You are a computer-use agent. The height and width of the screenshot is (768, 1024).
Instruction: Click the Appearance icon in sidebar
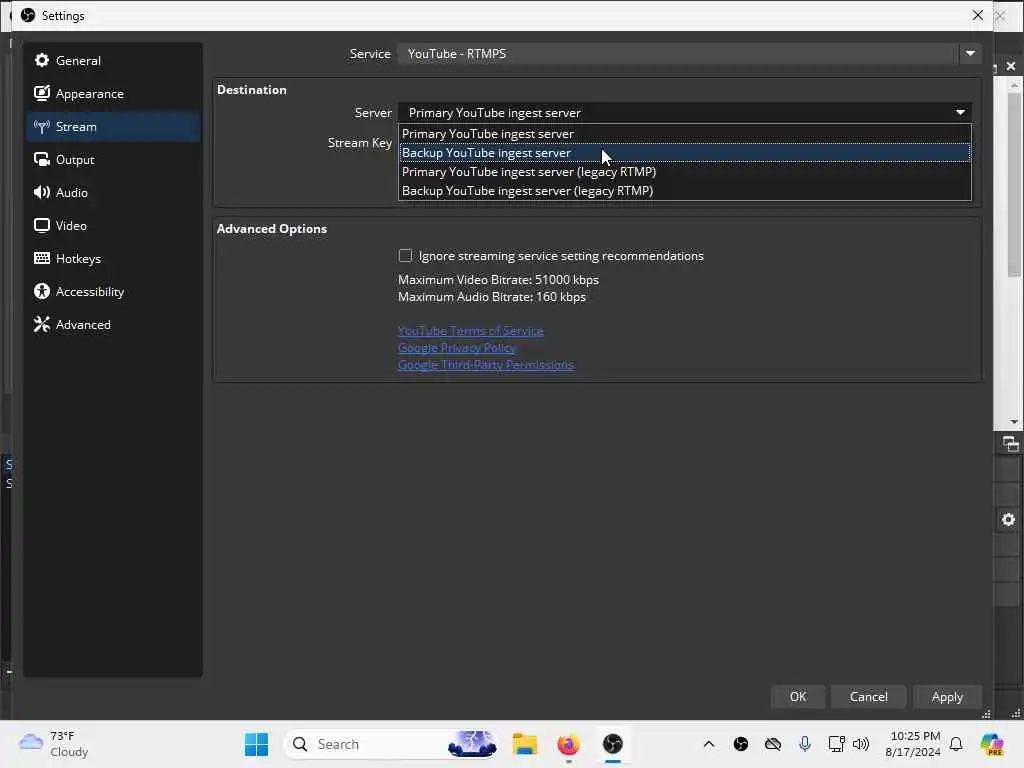(42, 93)
